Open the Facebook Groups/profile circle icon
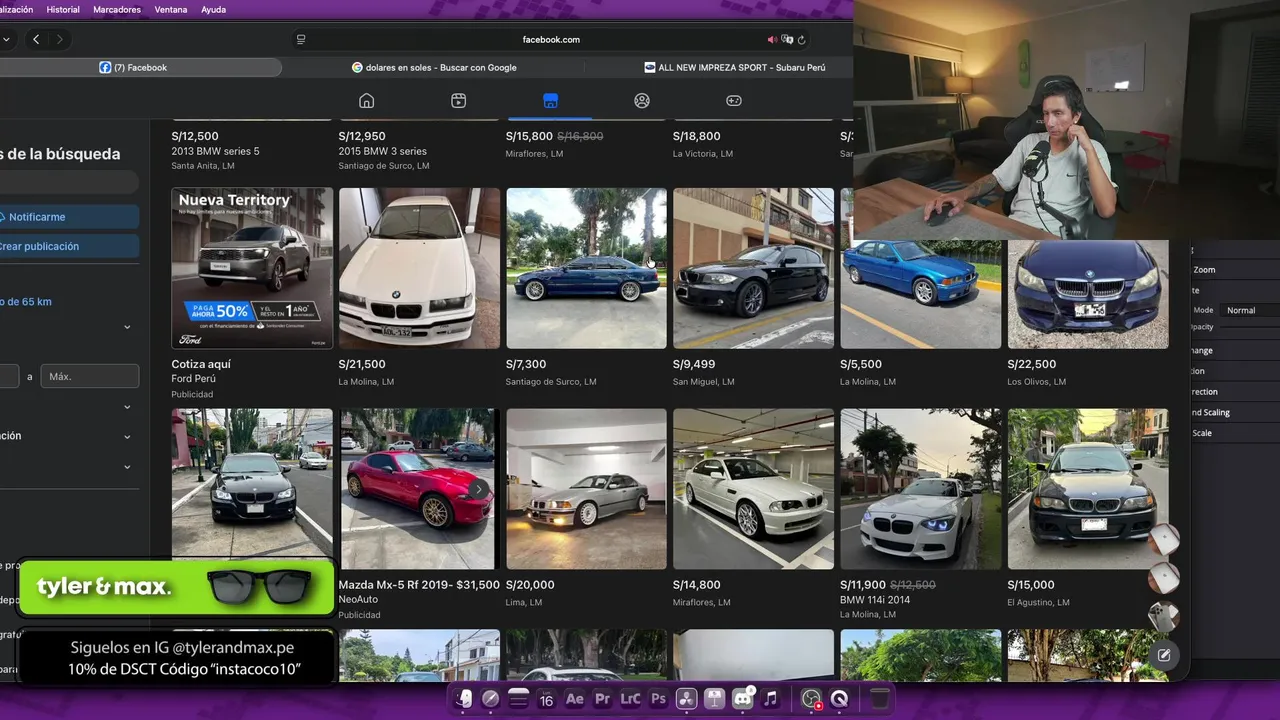Viewport: 1280px width, 720px height. tap(642, 100)
